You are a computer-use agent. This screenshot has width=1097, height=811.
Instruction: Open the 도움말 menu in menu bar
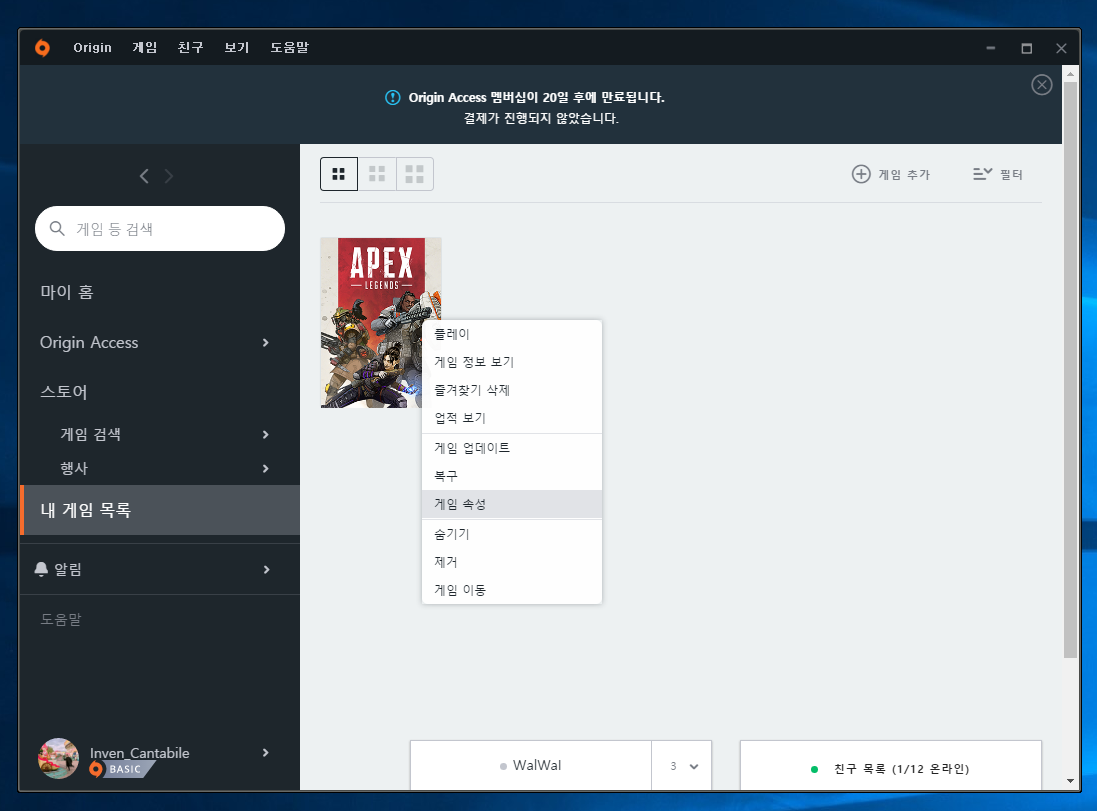(x=290, y=48)
